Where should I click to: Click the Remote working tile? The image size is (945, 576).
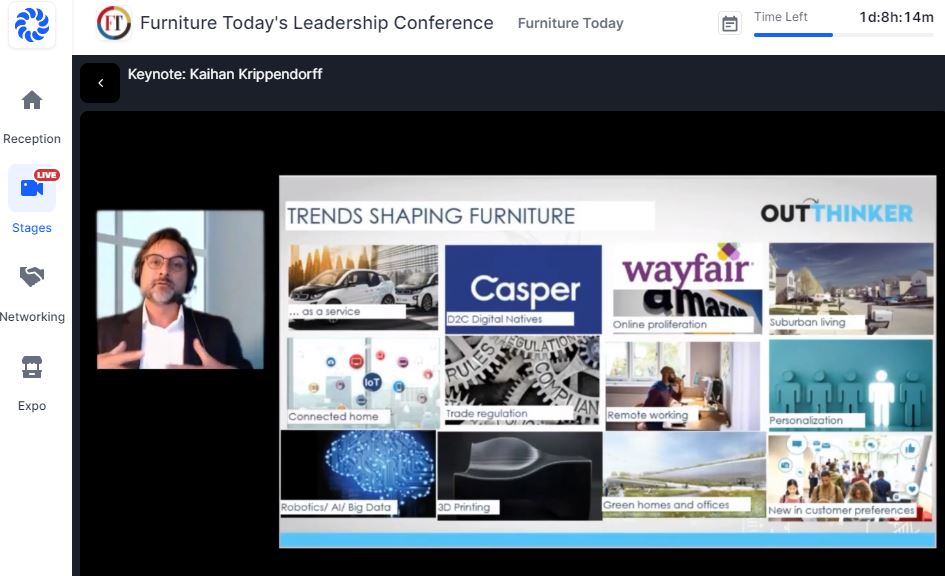683,385
